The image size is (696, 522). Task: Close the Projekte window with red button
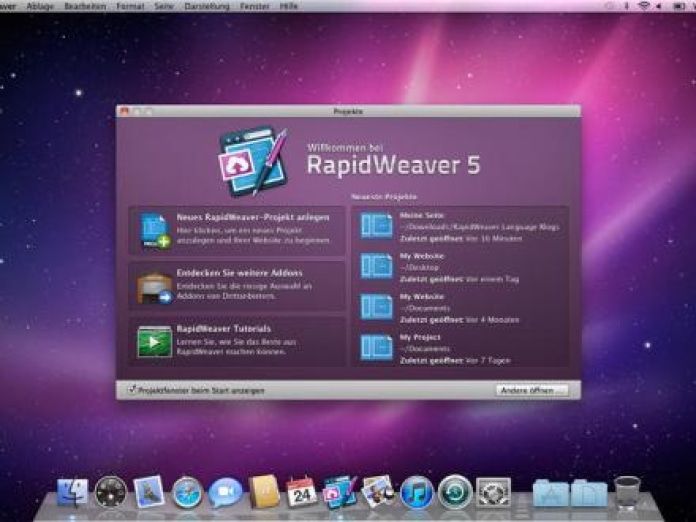124,111
